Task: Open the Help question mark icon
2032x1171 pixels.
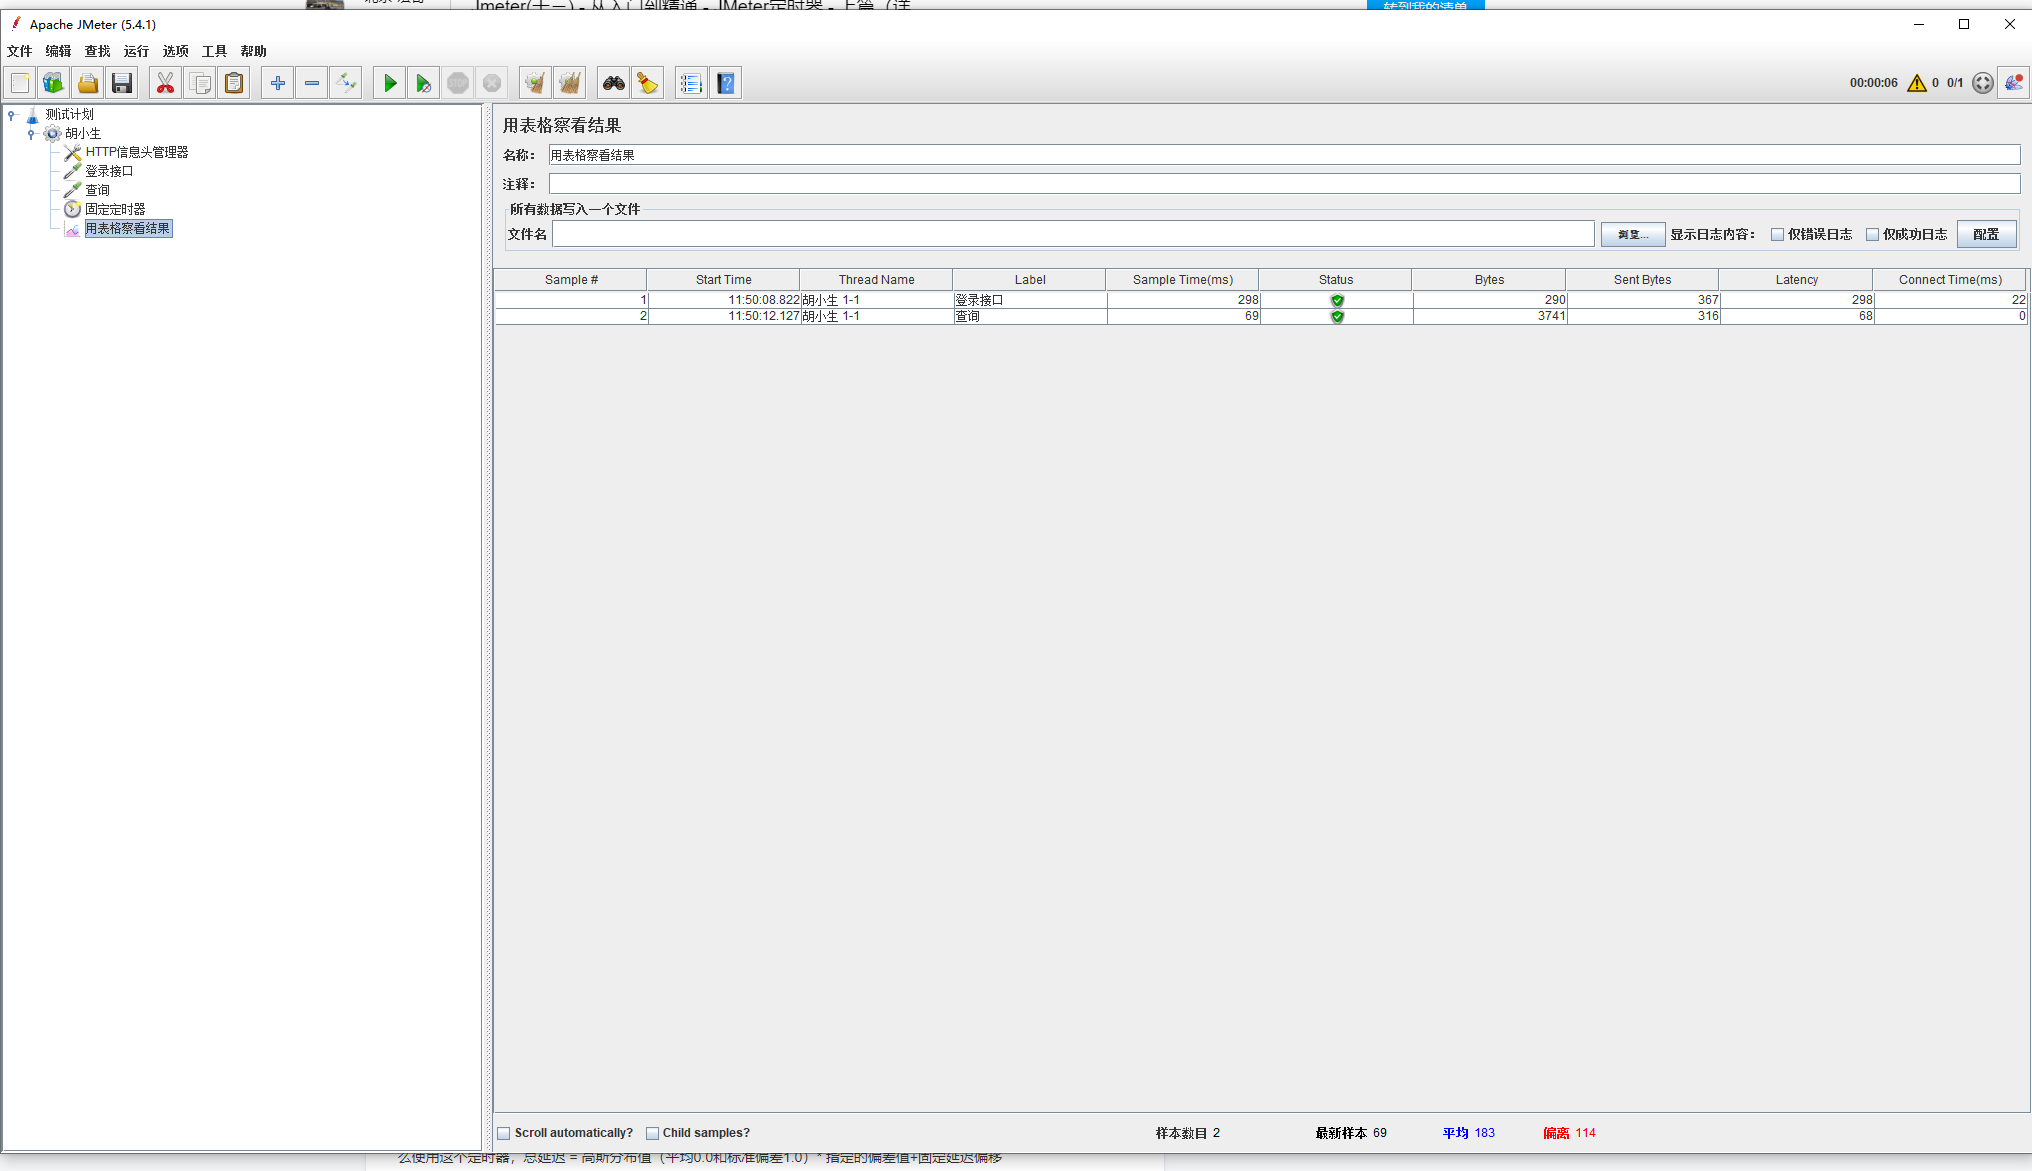Action: (x=726, y=84)
